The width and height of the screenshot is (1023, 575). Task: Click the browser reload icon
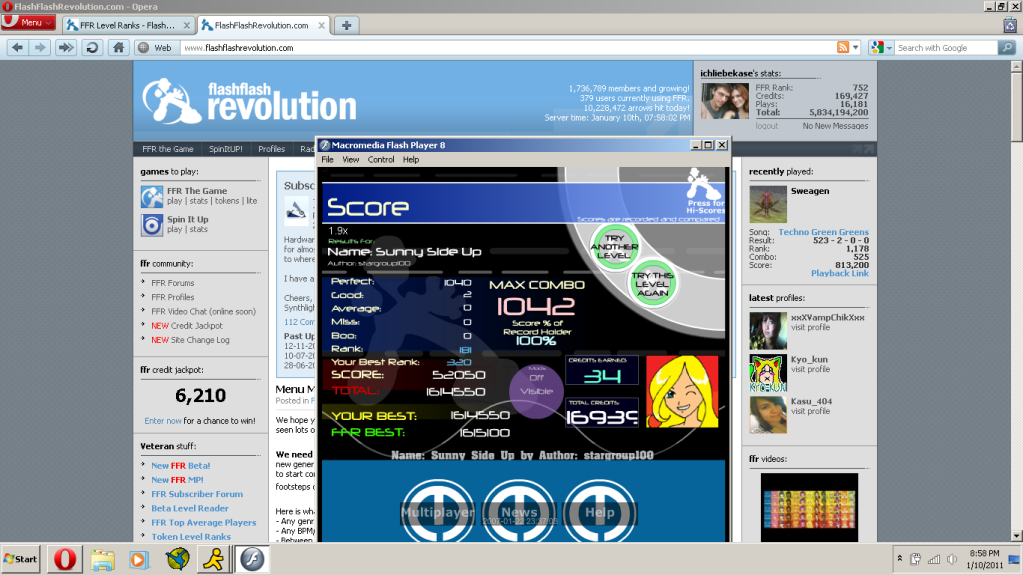(92, 47)
